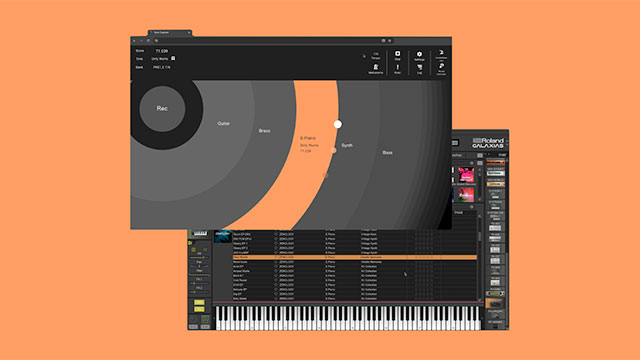This screenshot has width=640, height=360.
Task: Select the Brass ring category
Action: 264,131
